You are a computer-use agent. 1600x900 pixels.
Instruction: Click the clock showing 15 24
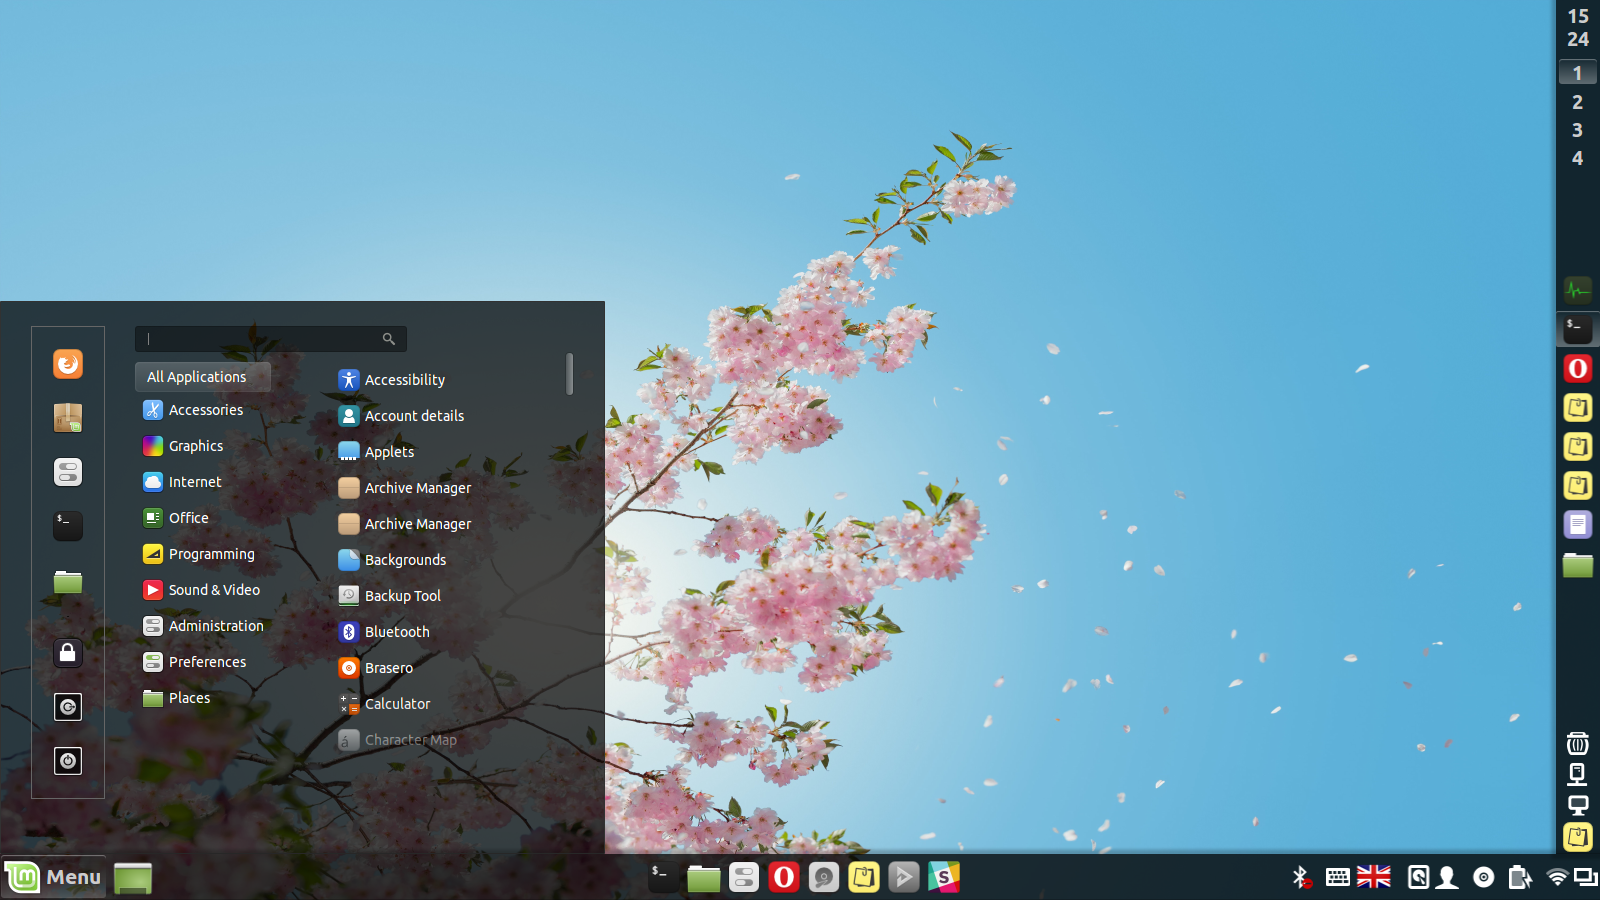pos(1578,28)
